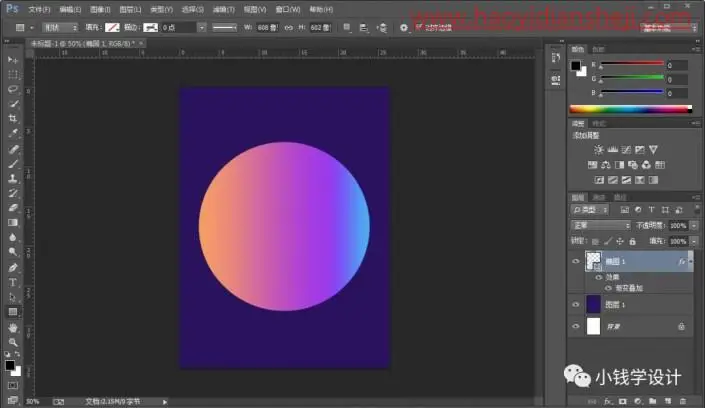This screenshot has height=408, width=705.
Task: Add Color Balance scales icon
Action: 606,165
